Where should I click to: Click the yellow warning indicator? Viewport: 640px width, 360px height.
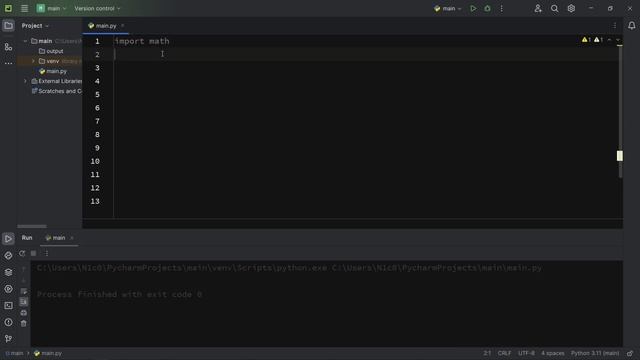click(x=586, y=40)
